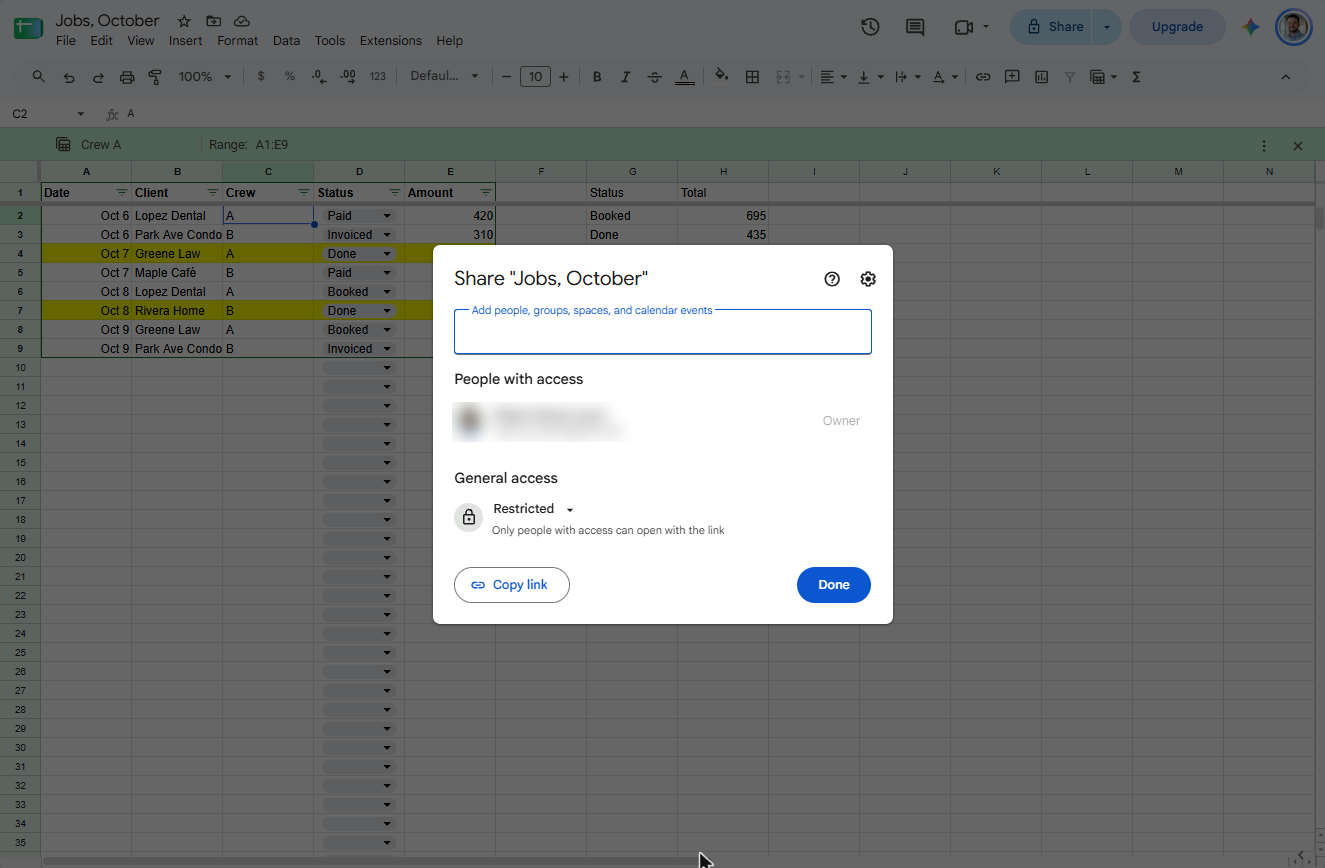The height and width of the screenshot is (868, 1325).
Task: Hide the toolbar with collapse chevron
Action: tap(1286, 77)
